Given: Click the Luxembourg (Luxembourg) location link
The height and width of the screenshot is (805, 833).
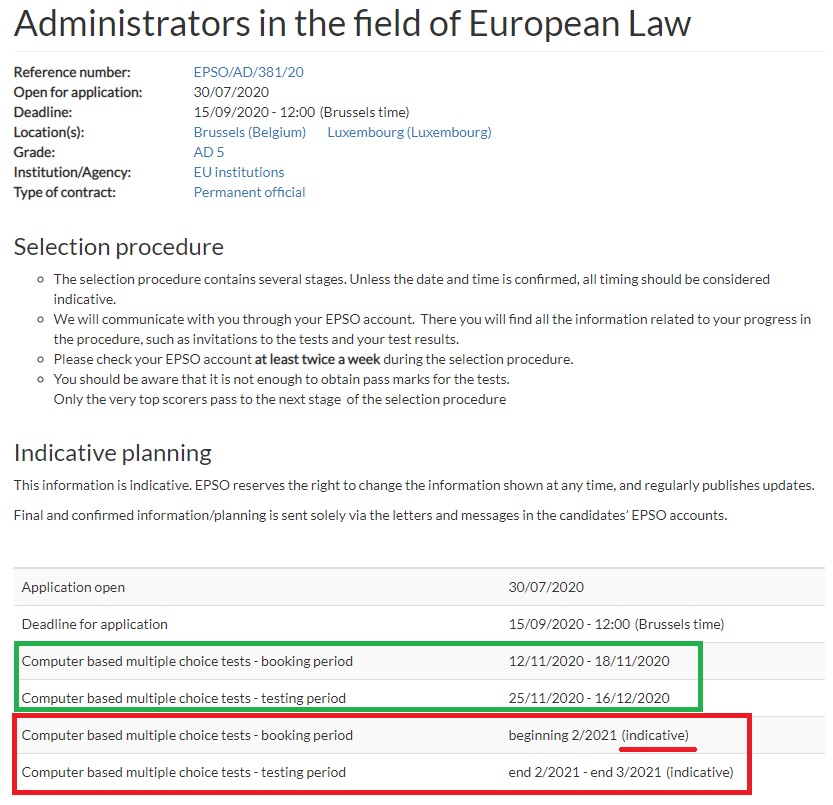Looking at the screenshot, I should click(409, 132).
